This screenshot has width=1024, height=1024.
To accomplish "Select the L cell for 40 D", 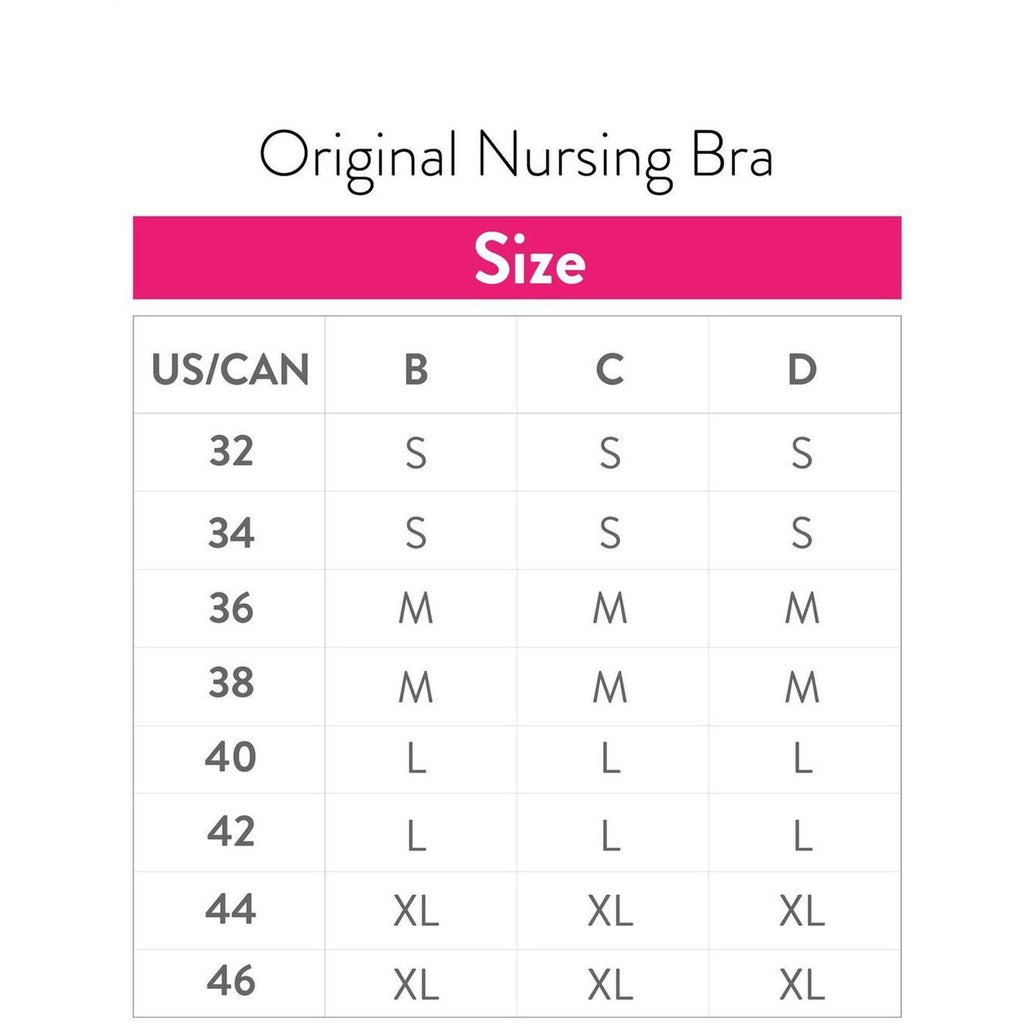I will point(801,759).
